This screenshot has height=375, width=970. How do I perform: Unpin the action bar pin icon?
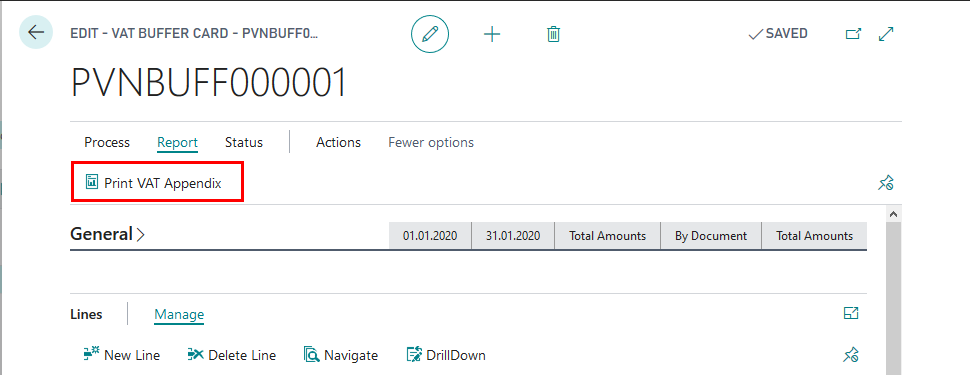(886, 183)
